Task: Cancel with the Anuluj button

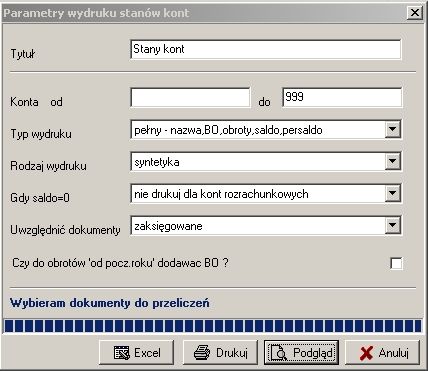Action: 382,352
